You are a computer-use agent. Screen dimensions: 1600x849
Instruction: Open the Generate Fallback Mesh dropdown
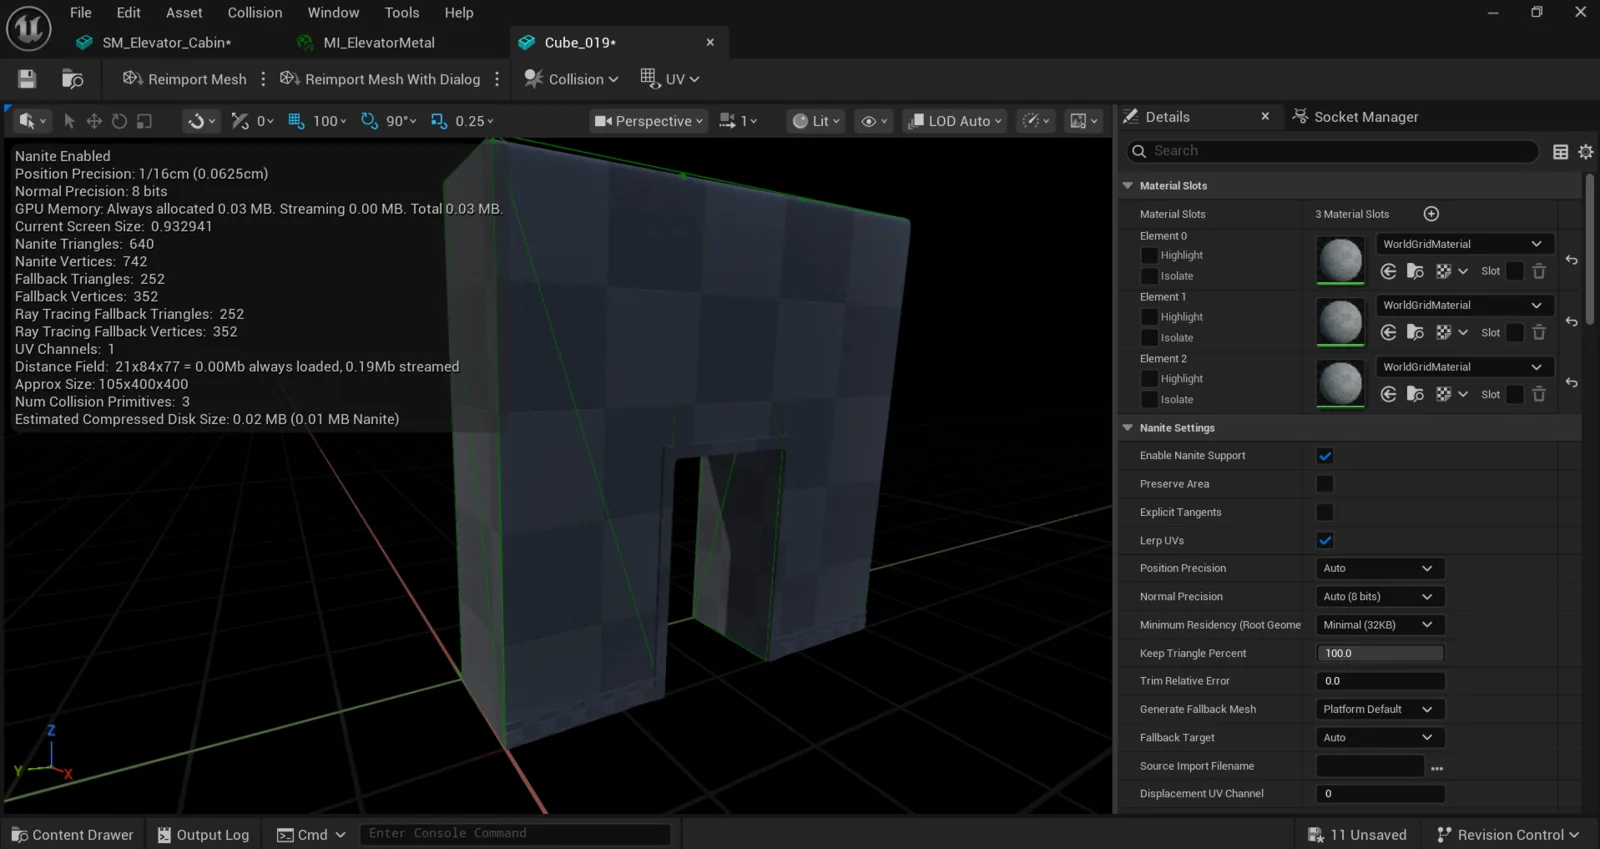[1380, 709]
